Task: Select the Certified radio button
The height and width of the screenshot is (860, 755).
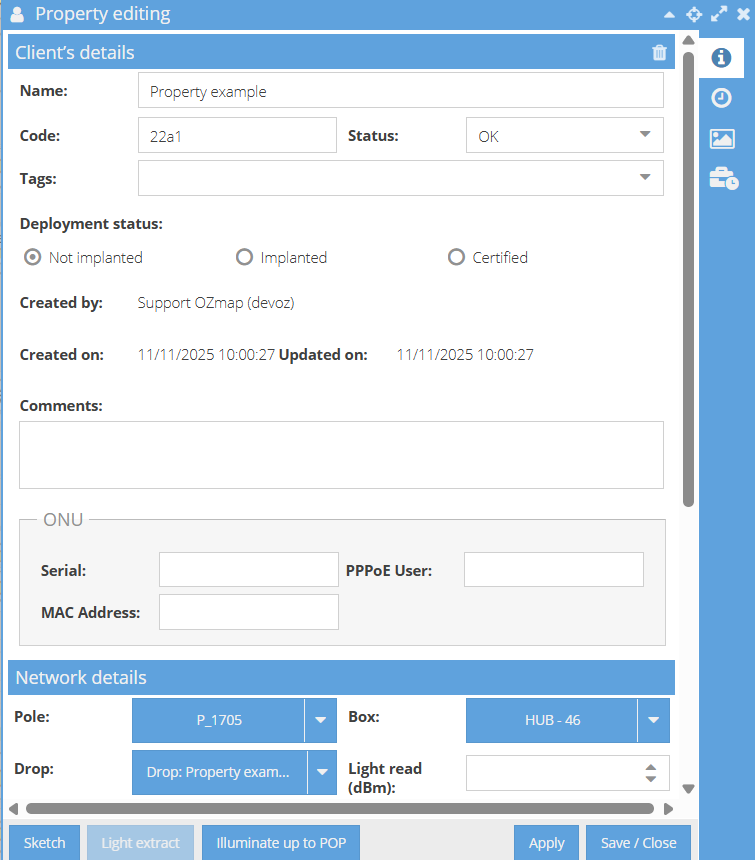Action: 456,257
